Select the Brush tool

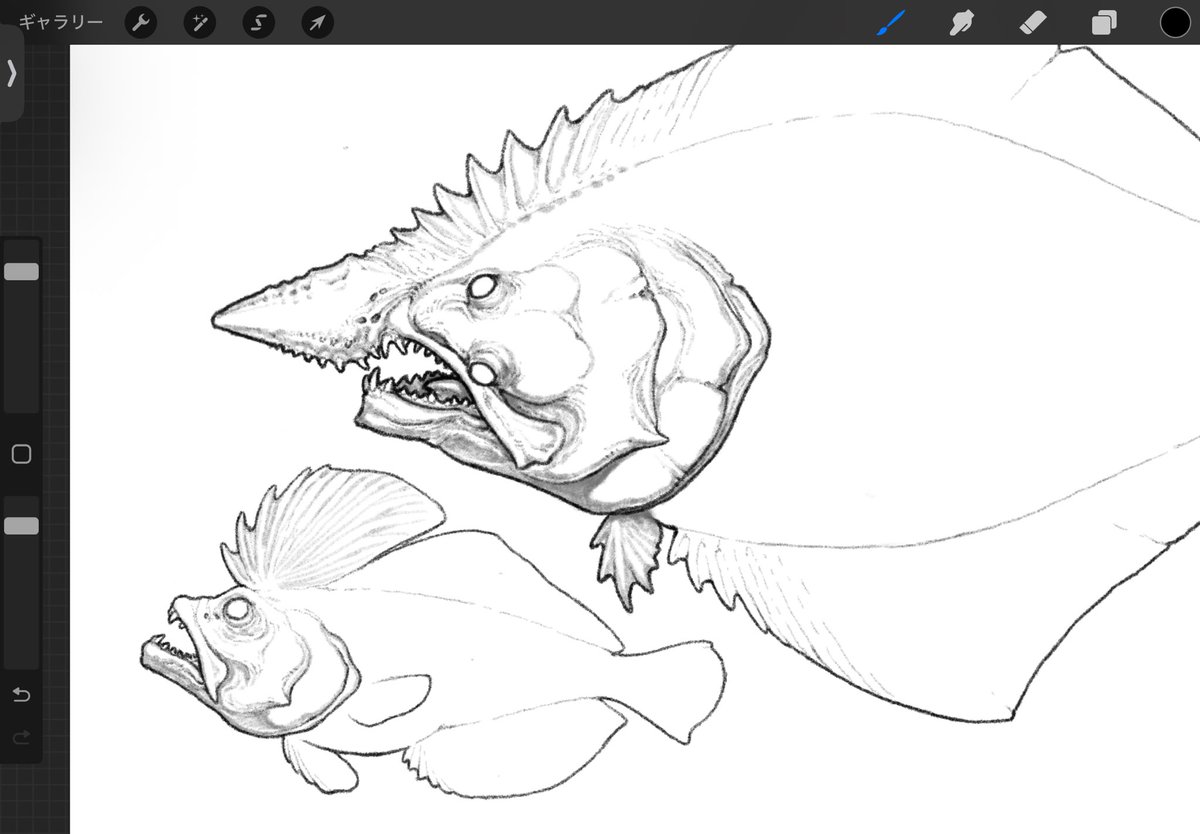click(x=891, y=22)
